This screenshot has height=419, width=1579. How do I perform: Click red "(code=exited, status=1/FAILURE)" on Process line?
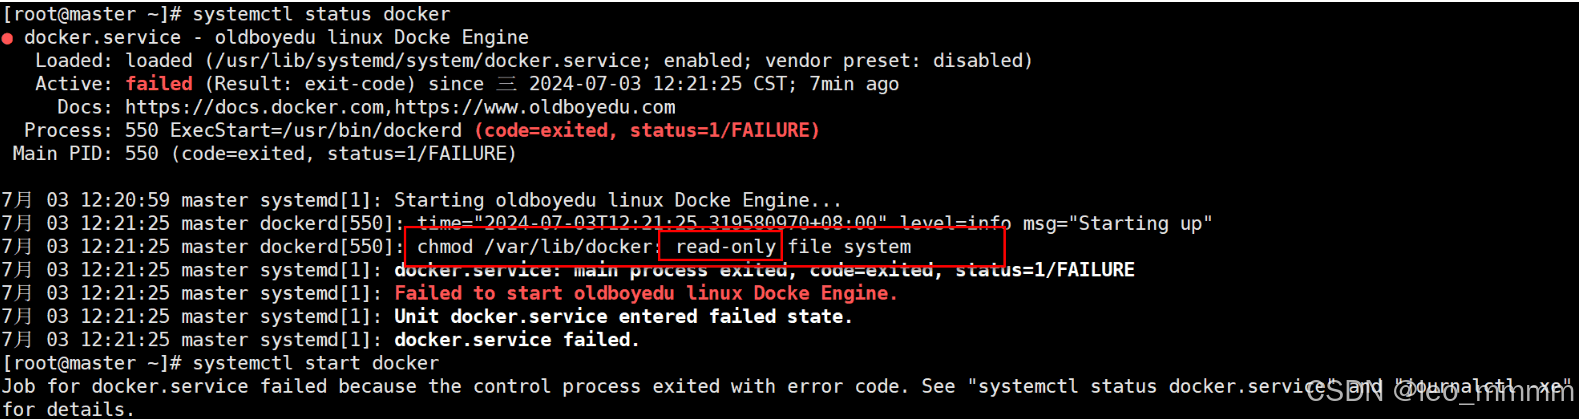646,130
